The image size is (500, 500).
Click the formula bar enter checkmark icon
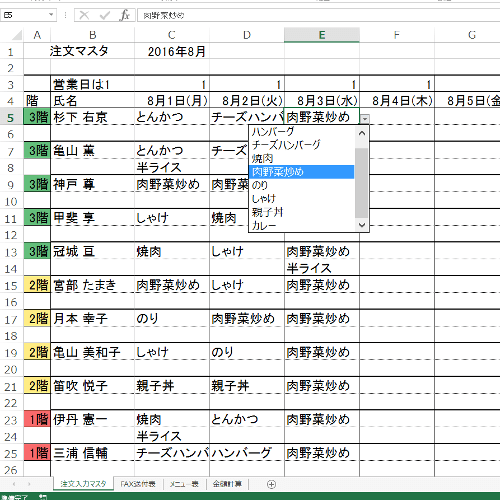pyautogui.click(x=105, y=15)
